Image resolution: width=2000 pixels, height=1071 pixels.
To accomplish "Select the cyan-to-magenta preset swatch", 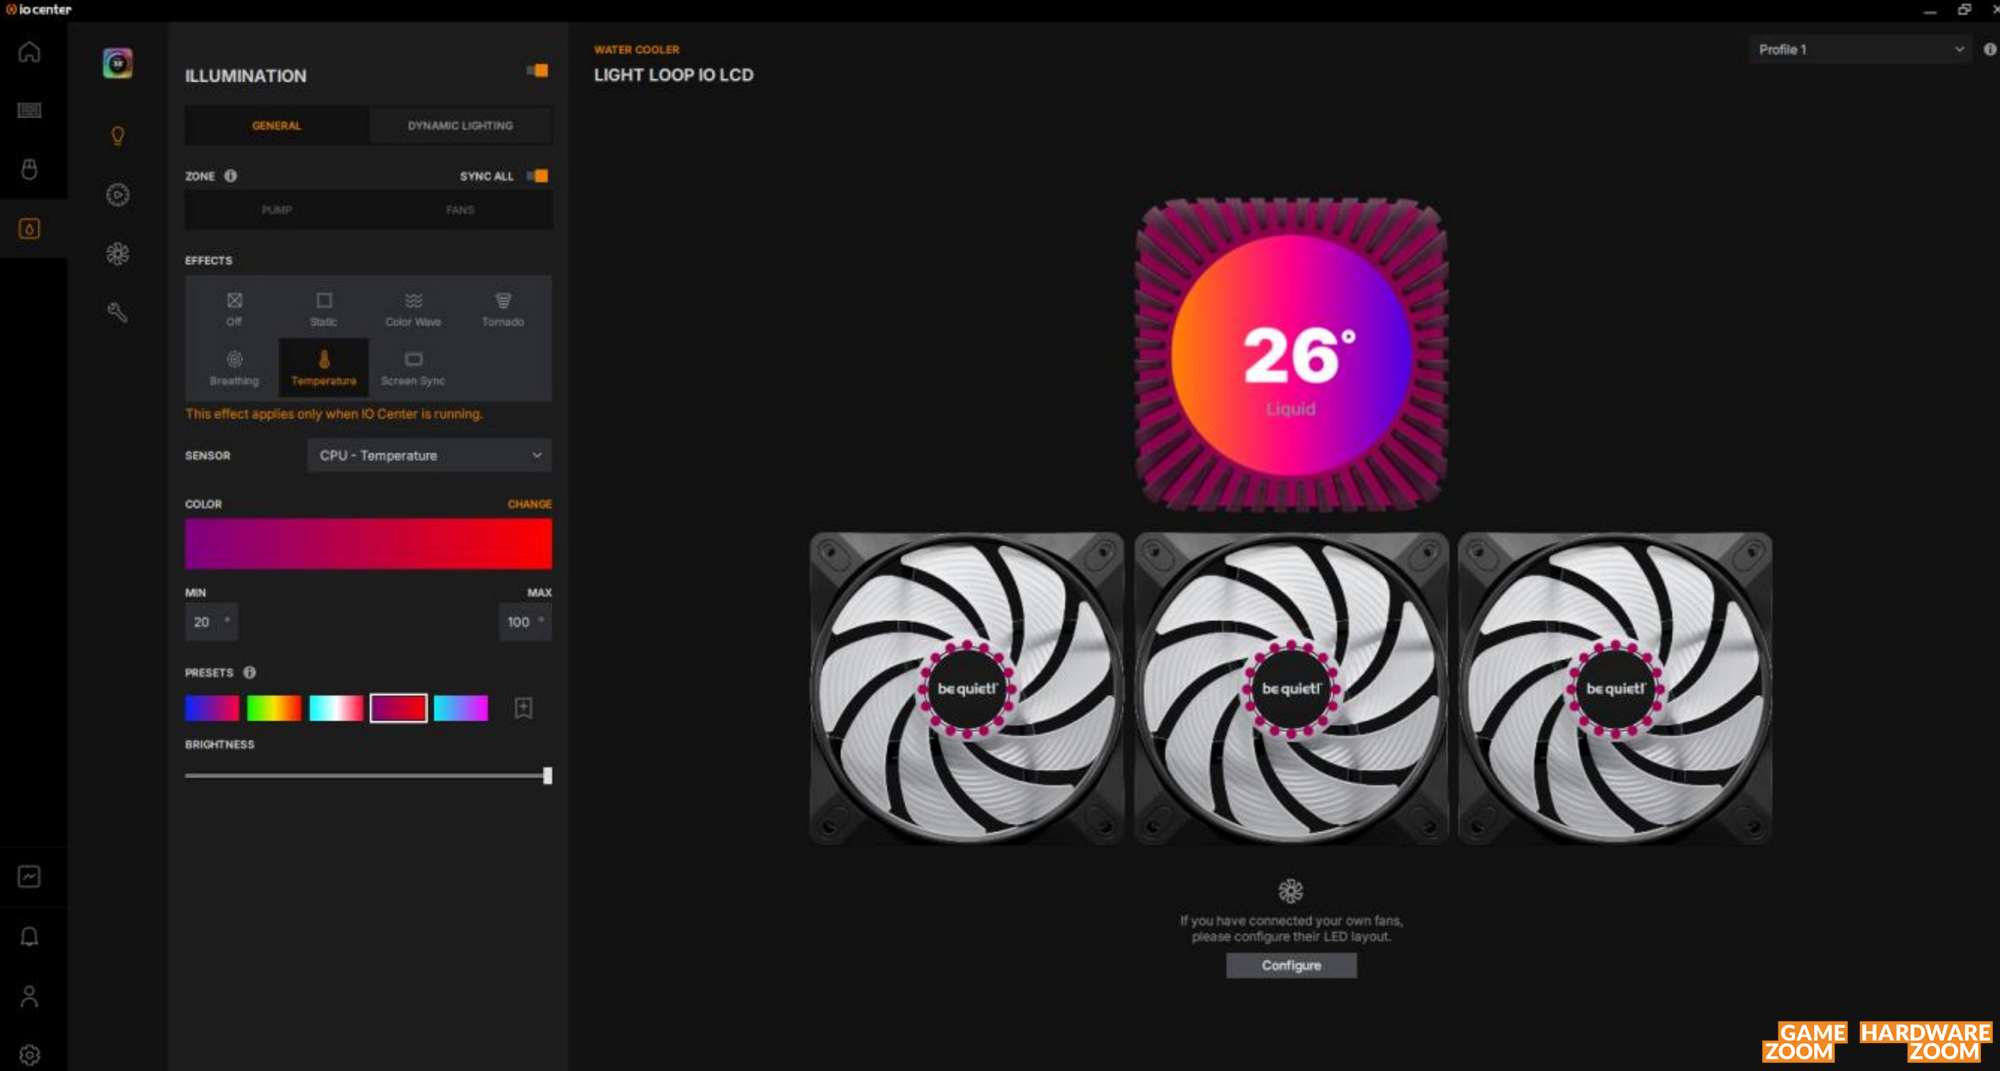I will pos(460,708).
